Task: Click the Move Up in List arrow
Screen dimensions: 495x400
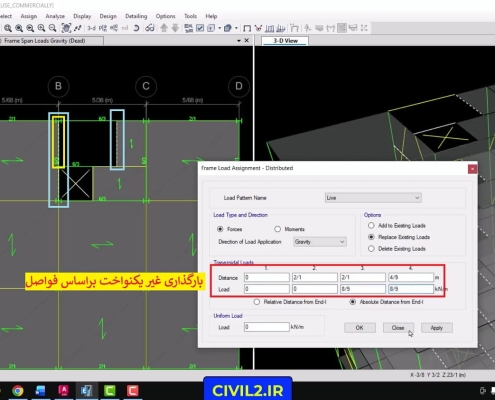Action: (x=164, y=28)
